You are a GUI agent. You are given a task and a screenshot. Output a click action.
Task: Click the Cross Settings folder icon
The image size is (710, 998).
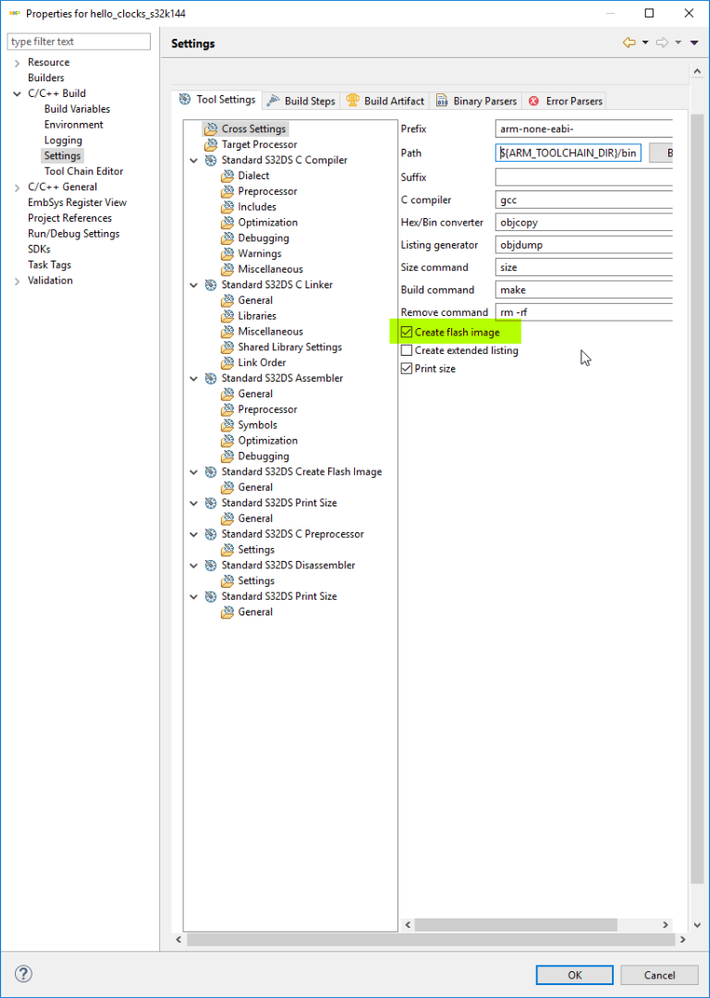(x=211, y=129)
